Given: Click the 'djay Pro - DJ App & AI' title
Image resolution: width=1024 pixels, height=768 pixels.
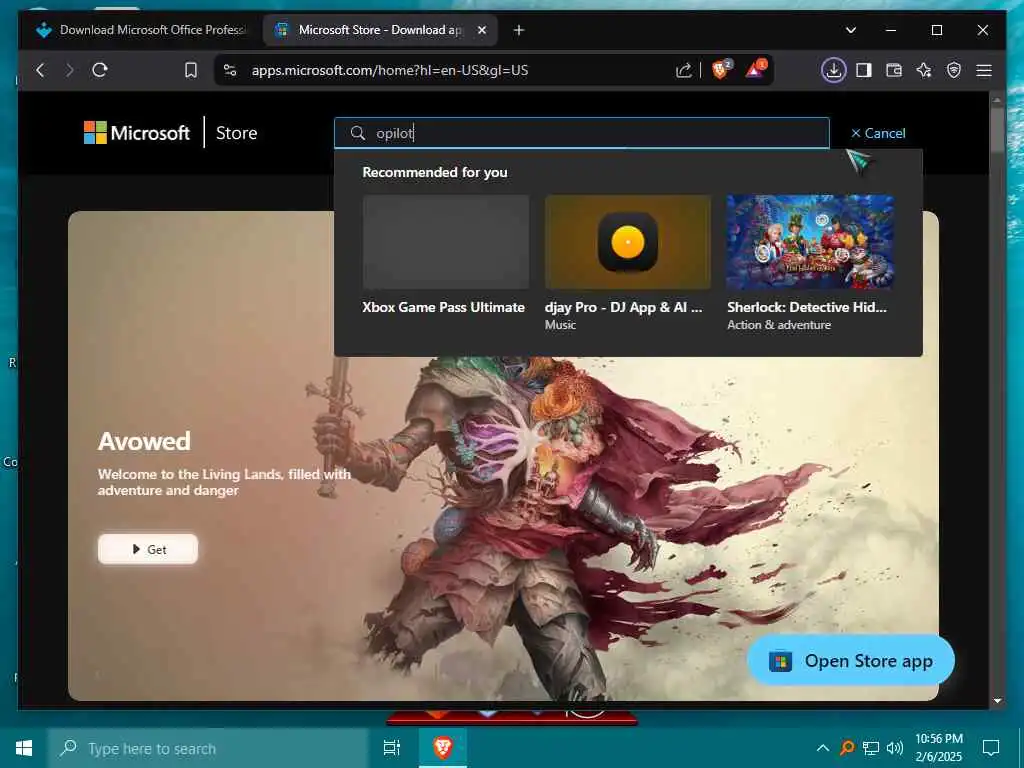Looking at the screenshot, I should click(x=624, y=307).
